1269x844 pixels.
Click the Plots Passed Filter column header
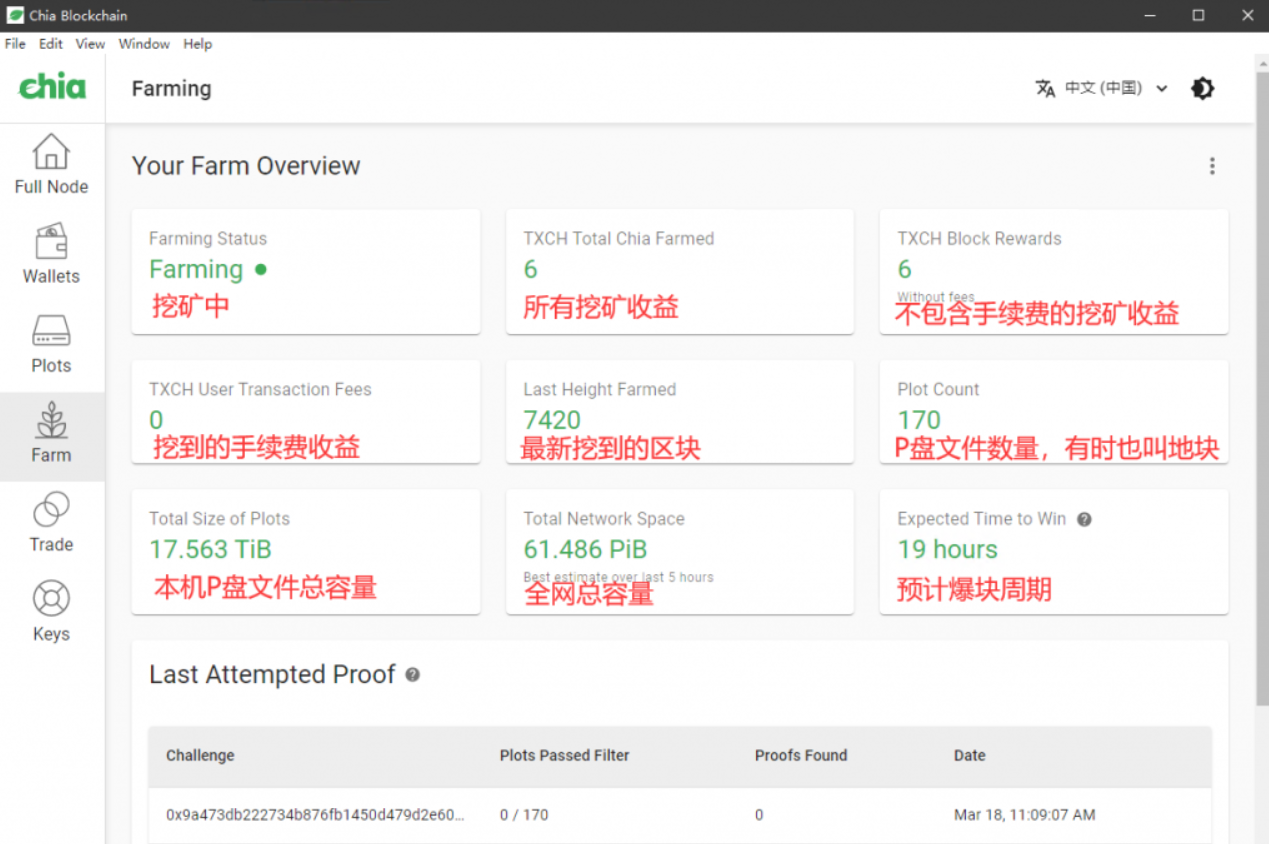565,756
